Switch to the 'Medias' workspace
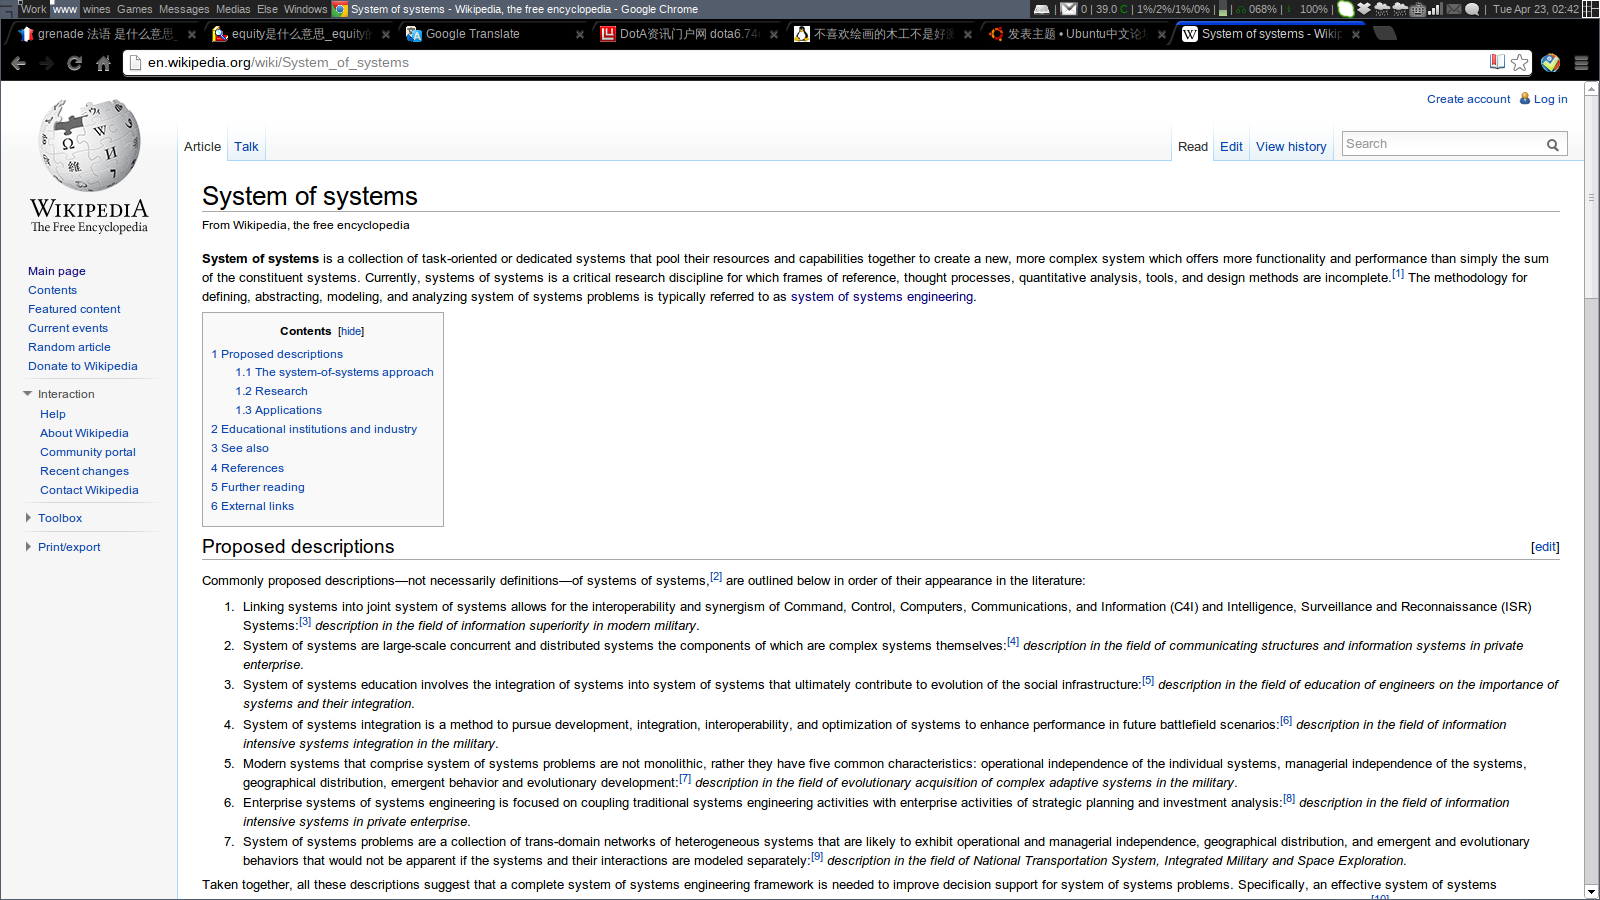This screenshot has height=900, width=1600. pos(233,9)
